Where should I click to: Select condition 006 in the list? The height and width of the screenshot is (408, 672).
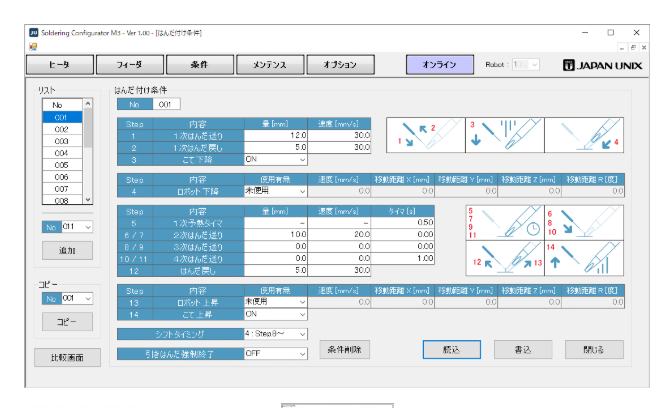click(x=62, y=177)
